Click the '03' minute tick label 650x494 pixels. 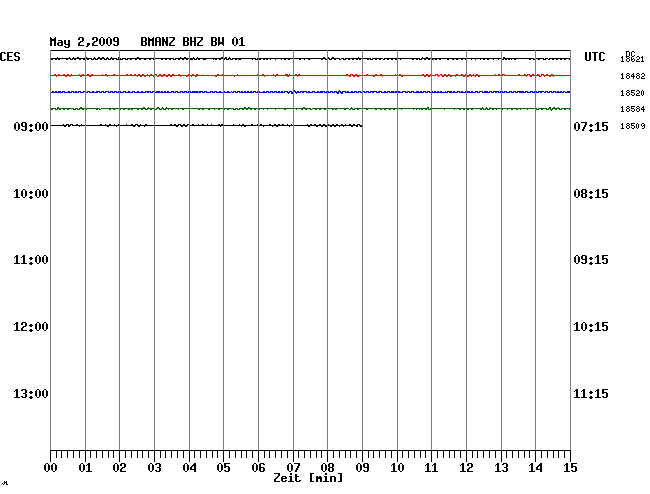click(154, 468)
